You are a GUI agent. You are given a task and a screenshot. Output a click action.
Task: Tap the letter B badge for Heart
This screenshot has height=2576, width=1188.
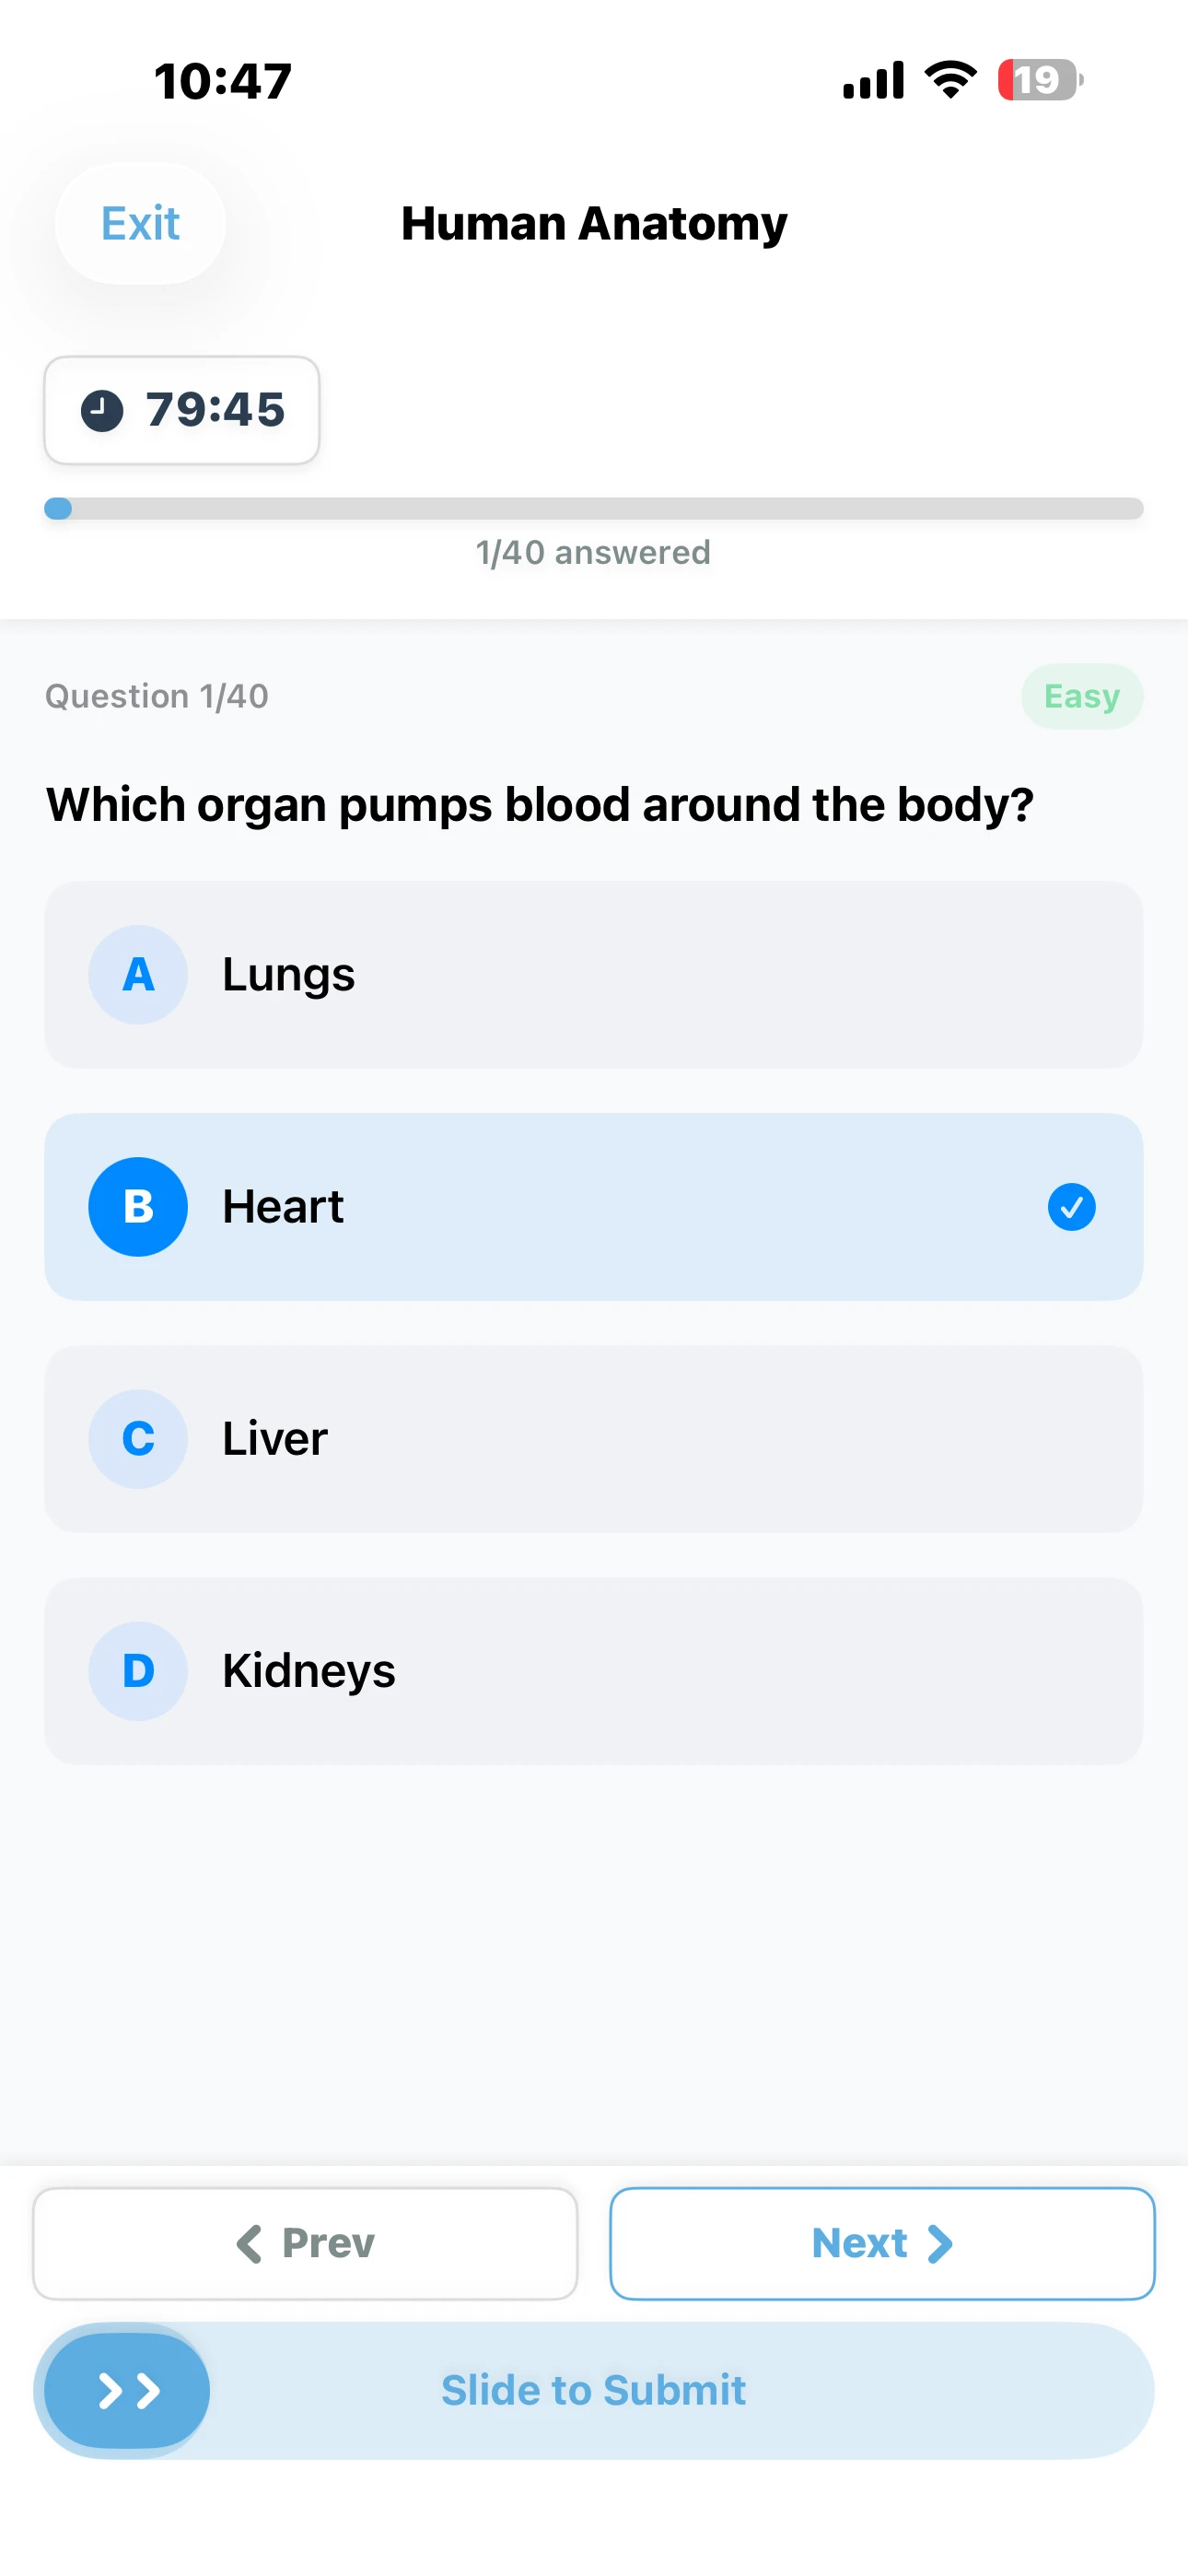pyautogui.click(x=138, y=1206)
